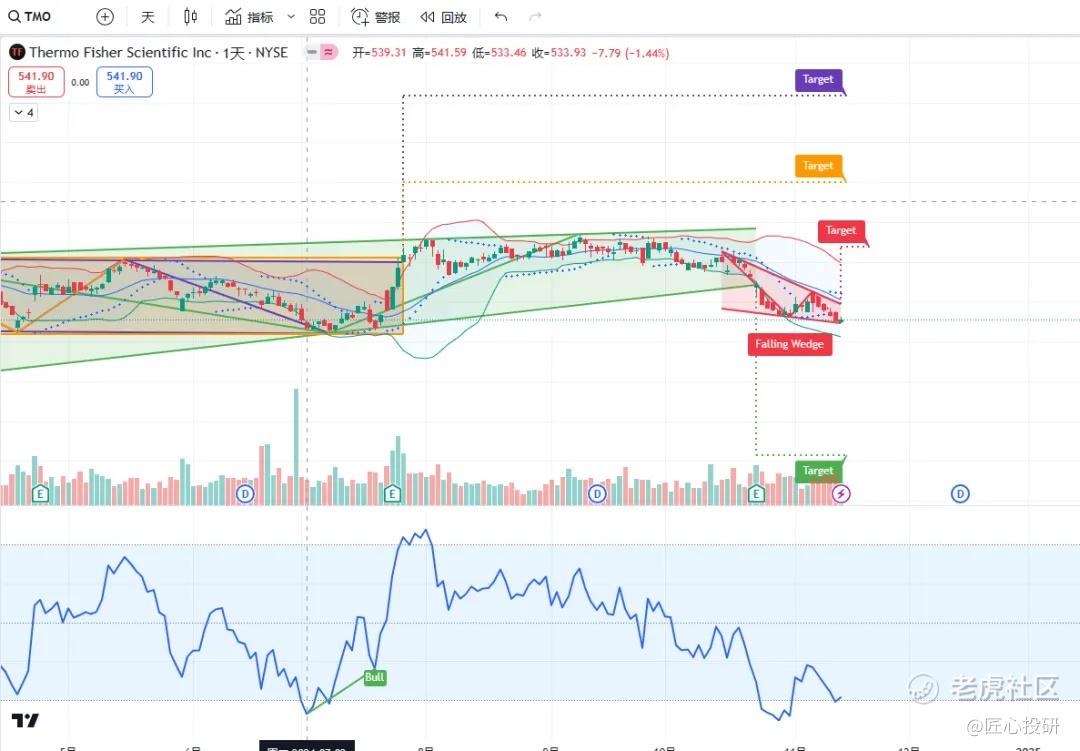Open the middle dividend D marker
The height and width of the screenshot is (751, 1080).
click(597, 493)
